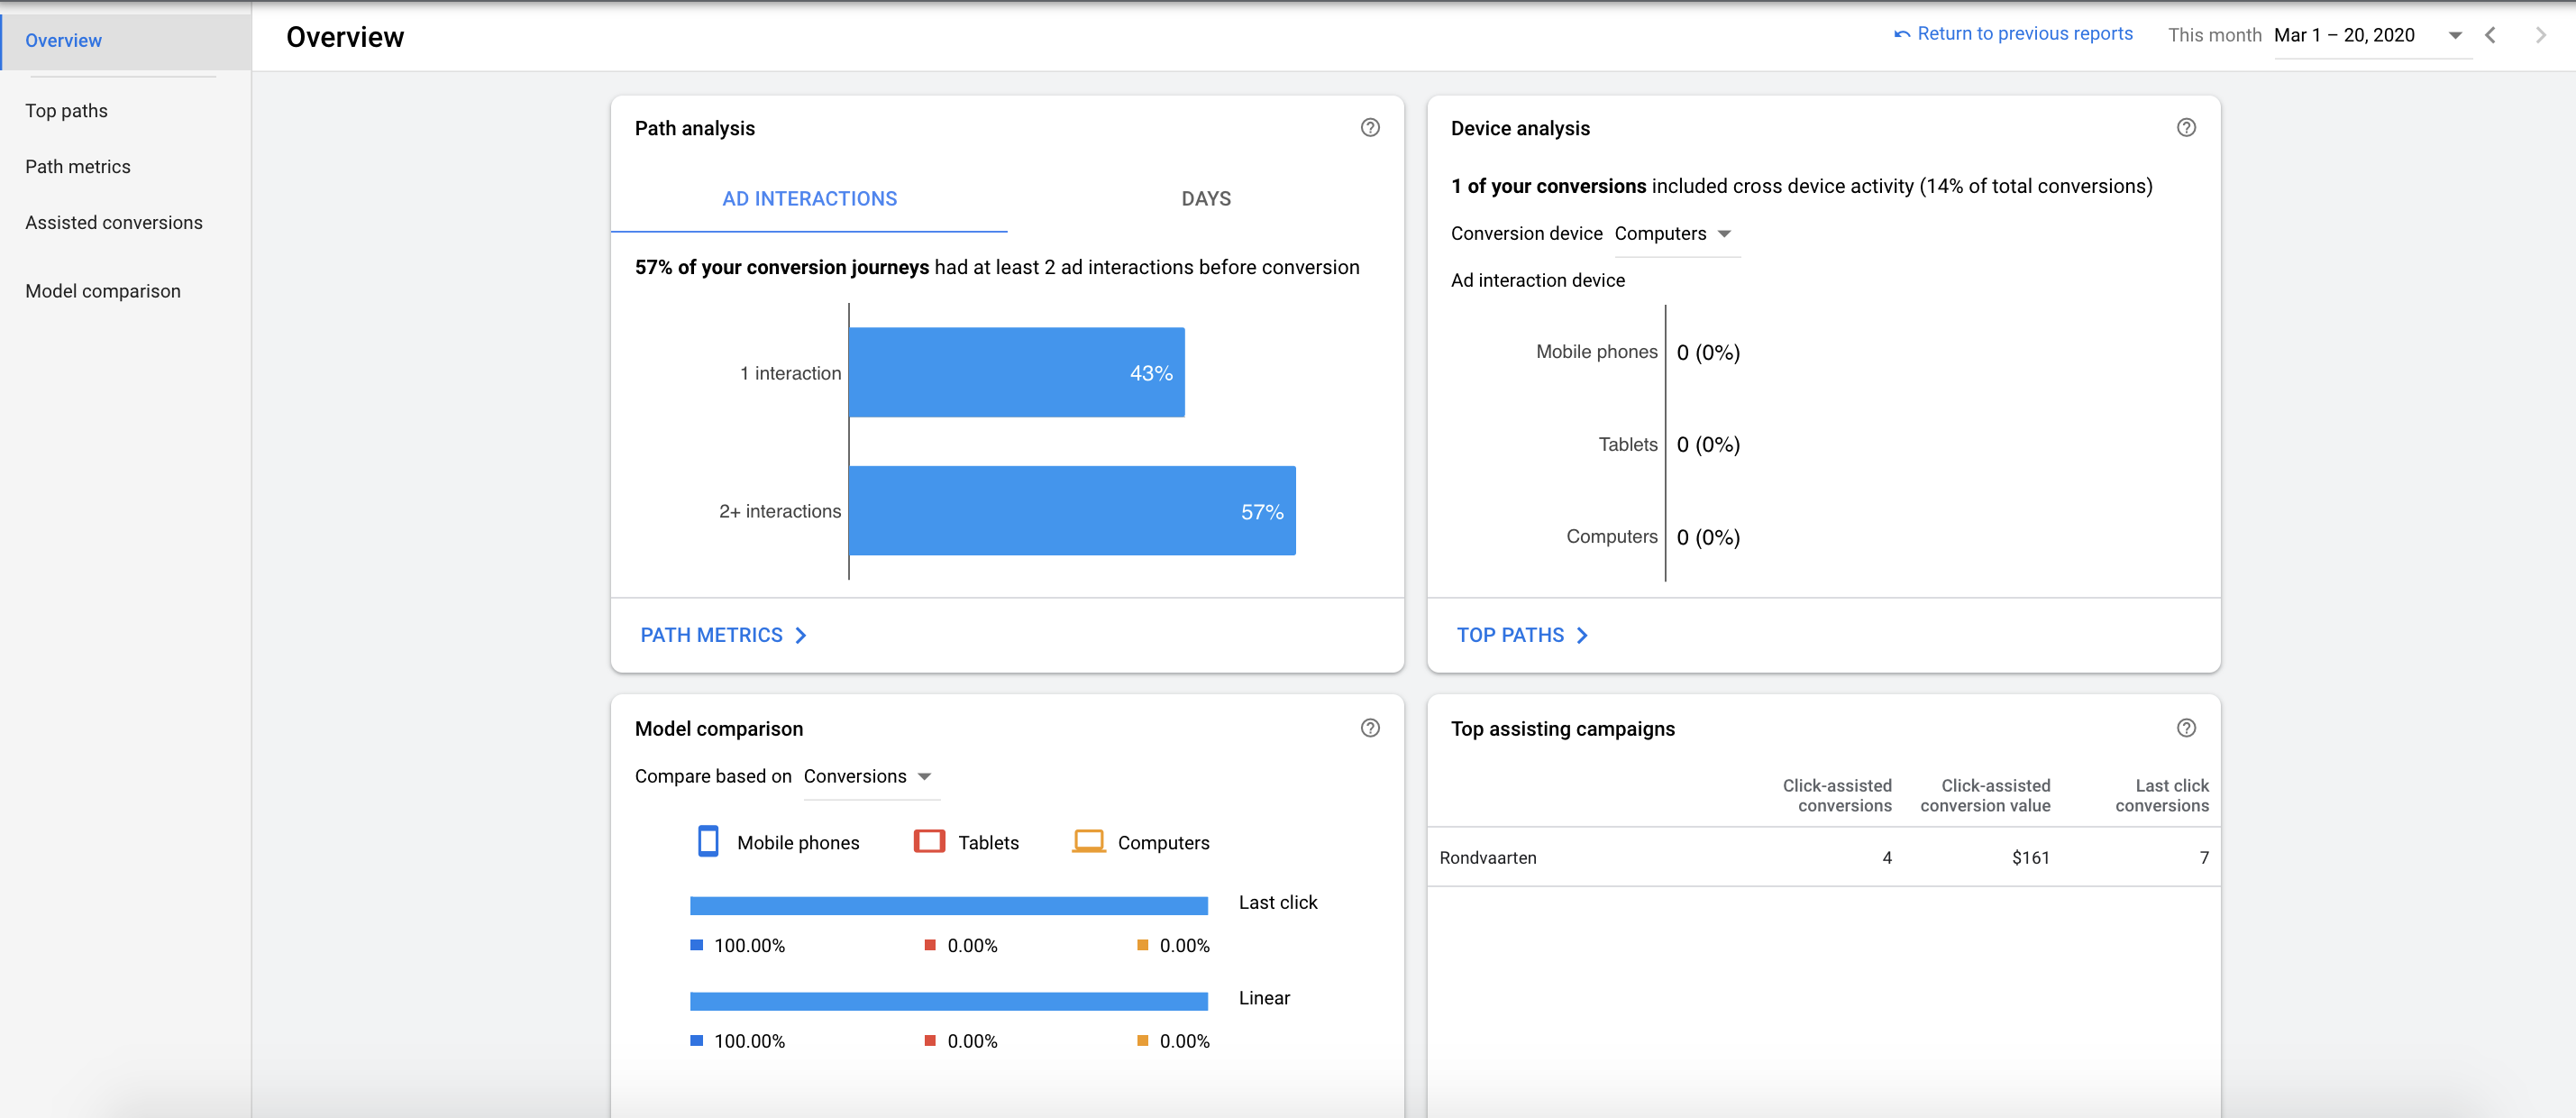The height and width of the screenshot is (1118, 2576).
Task: Switch to the DAYS tab
Action: pyautogui.click(x=1205, y=198)
